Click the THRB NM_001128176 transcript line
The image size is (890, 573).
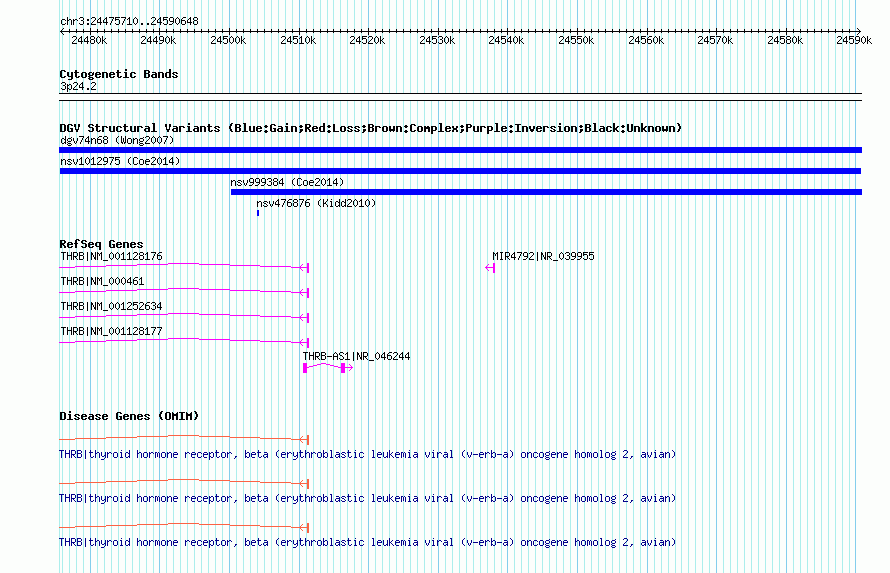pyautogui.click(x=184, y=266)
